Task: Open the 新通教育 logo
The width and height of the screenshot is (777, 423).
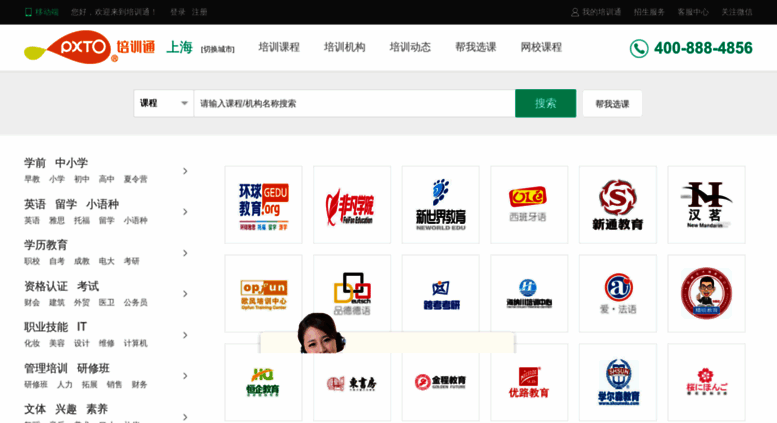Action: [x=618, y=205]
